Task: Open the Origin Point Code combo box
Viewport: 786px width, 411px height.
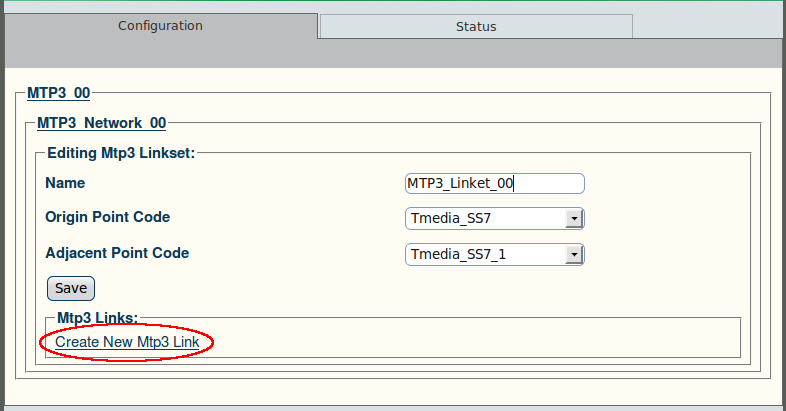Action: 495,219
